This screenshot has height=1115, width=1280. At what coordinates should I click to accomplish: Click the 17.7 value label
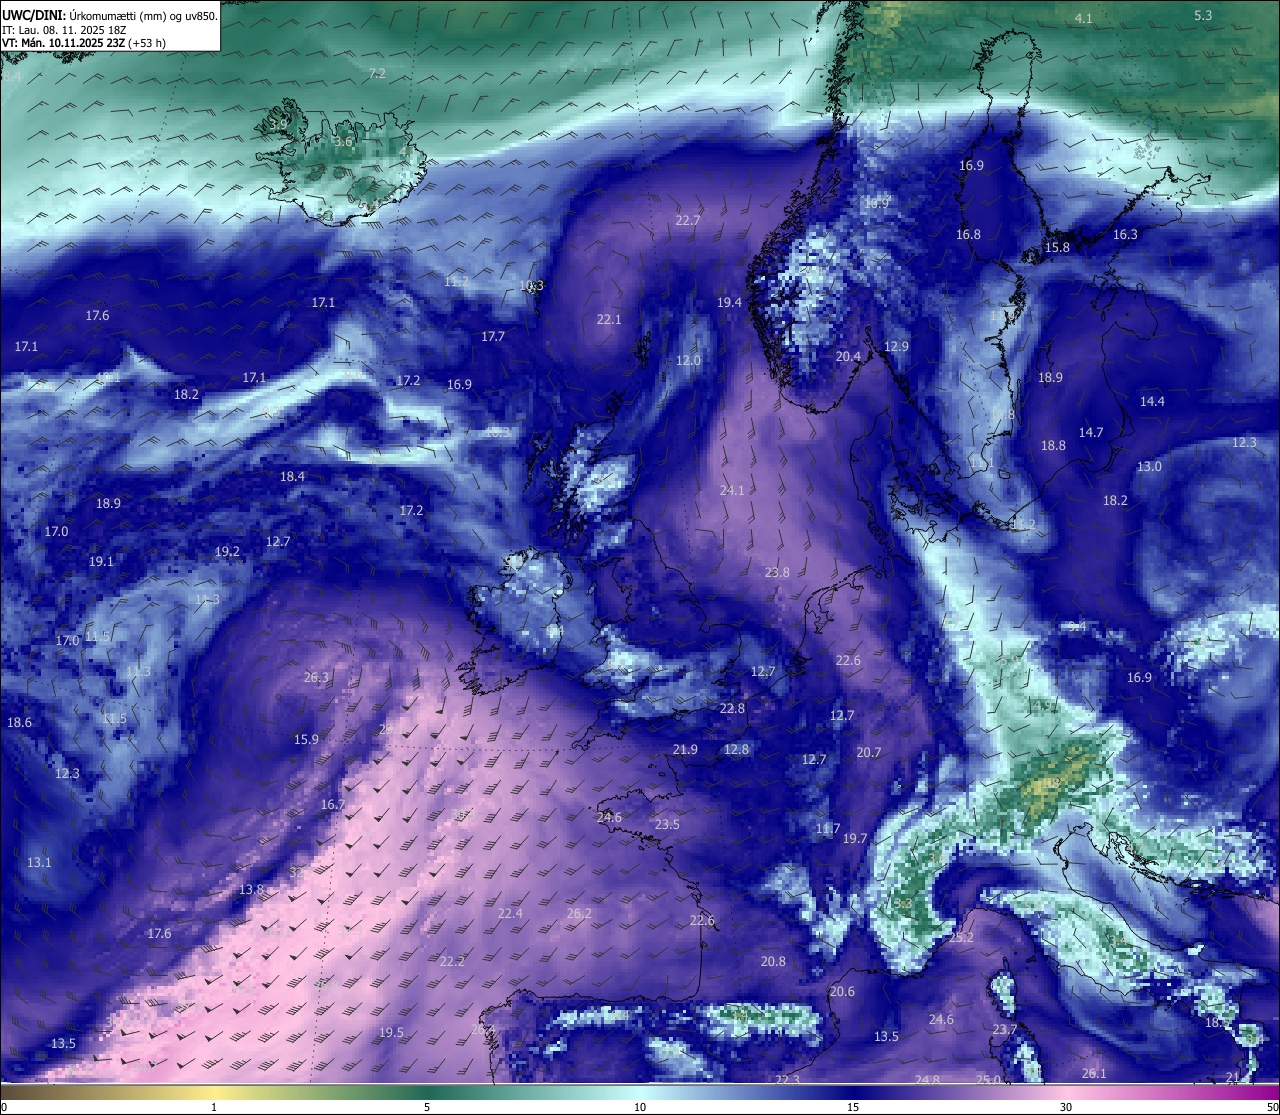click(493, 336)
